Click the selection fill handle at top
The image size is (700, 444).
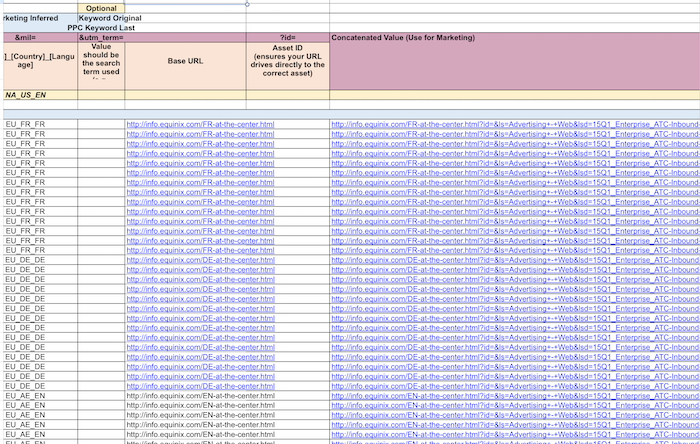coord(247,4)
